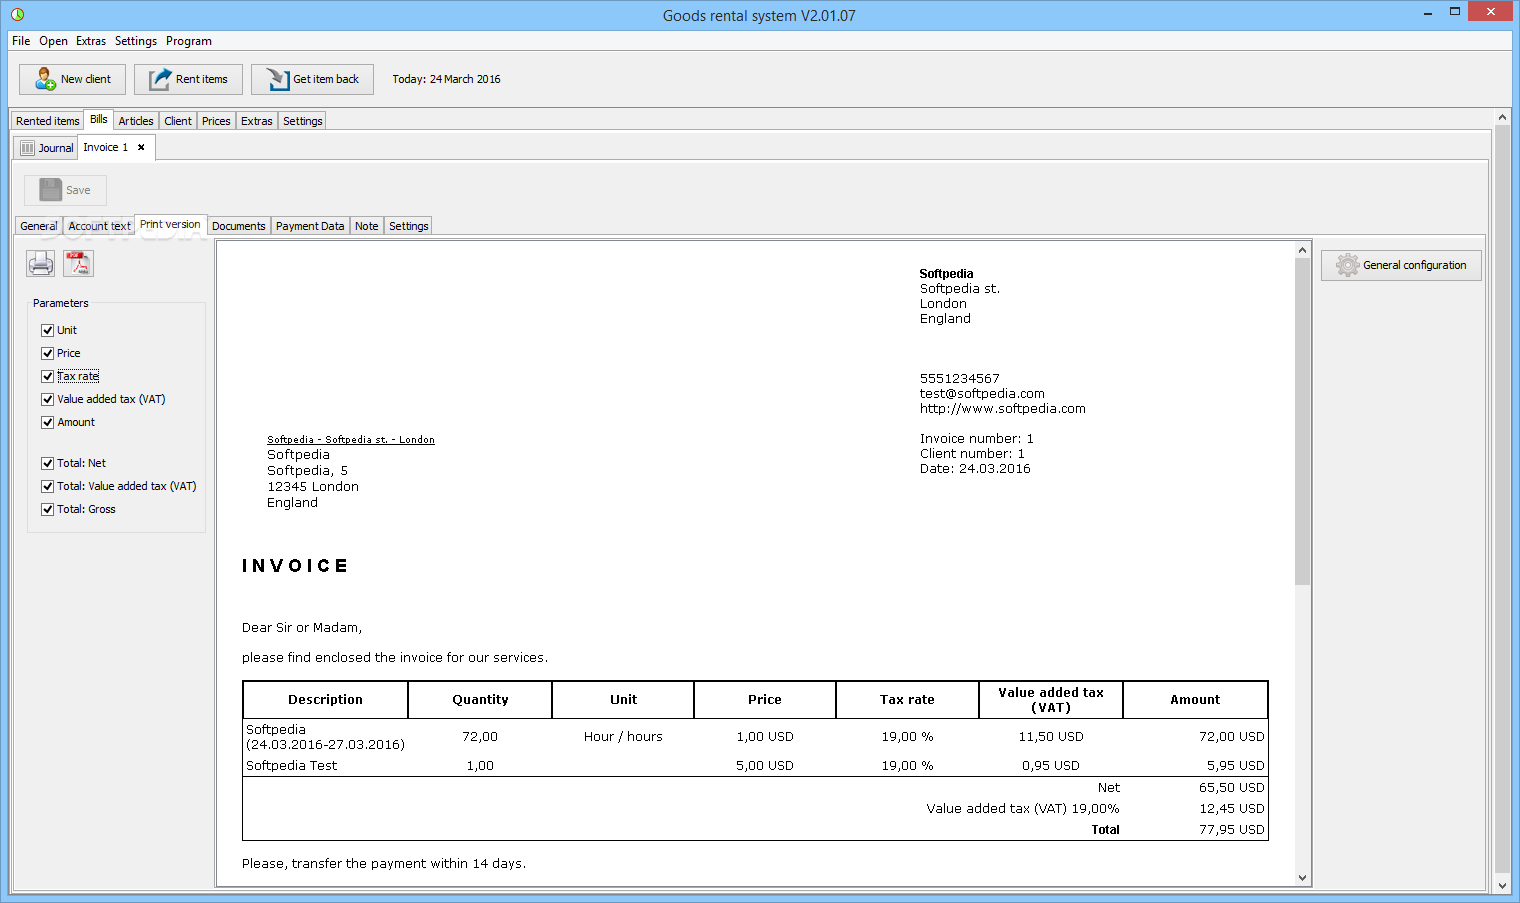Click the 77,95 USD total value
This screenshot has height=903, width=1520.
click(1232, 830)
